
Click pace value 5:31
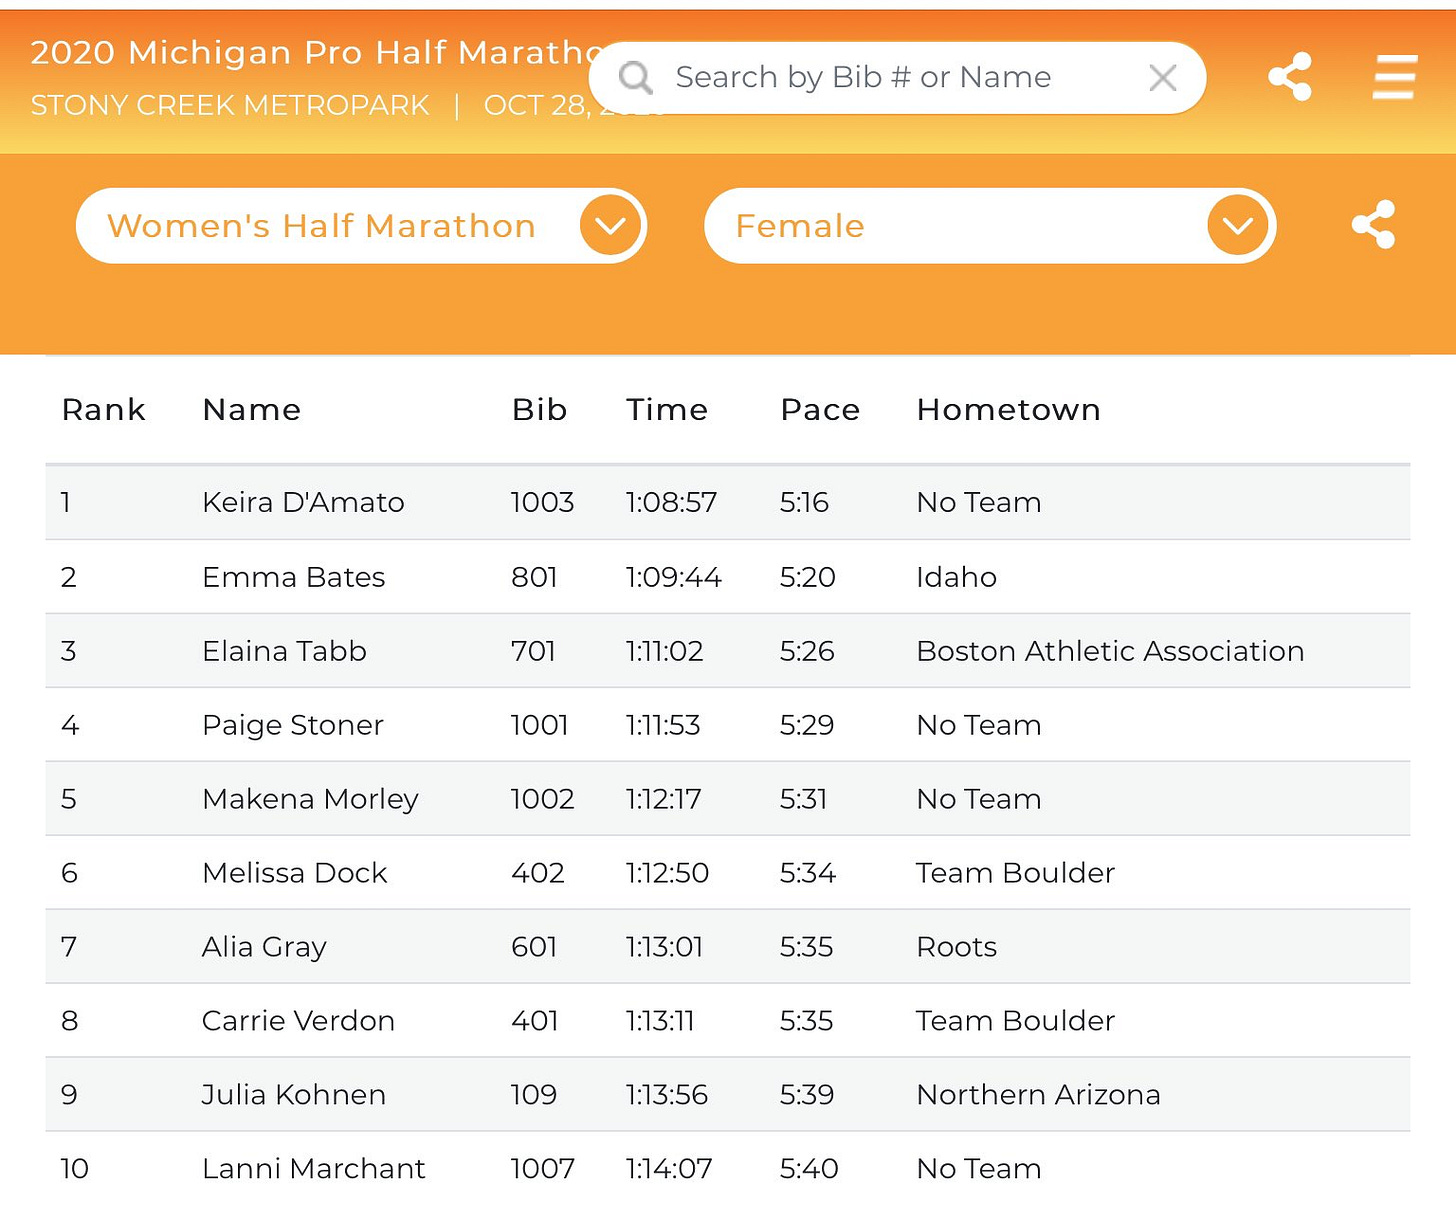click(x=804, y=799)
